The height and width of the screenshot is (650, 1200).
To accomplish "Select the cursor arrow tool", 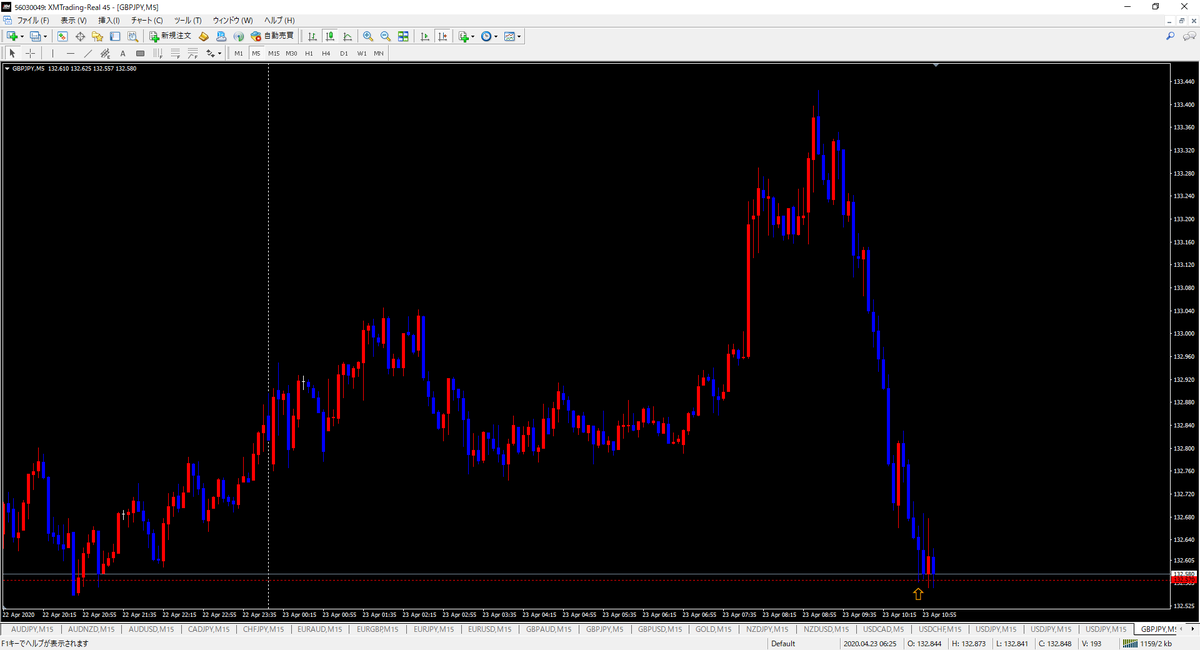I will click(x=13, y=53).
